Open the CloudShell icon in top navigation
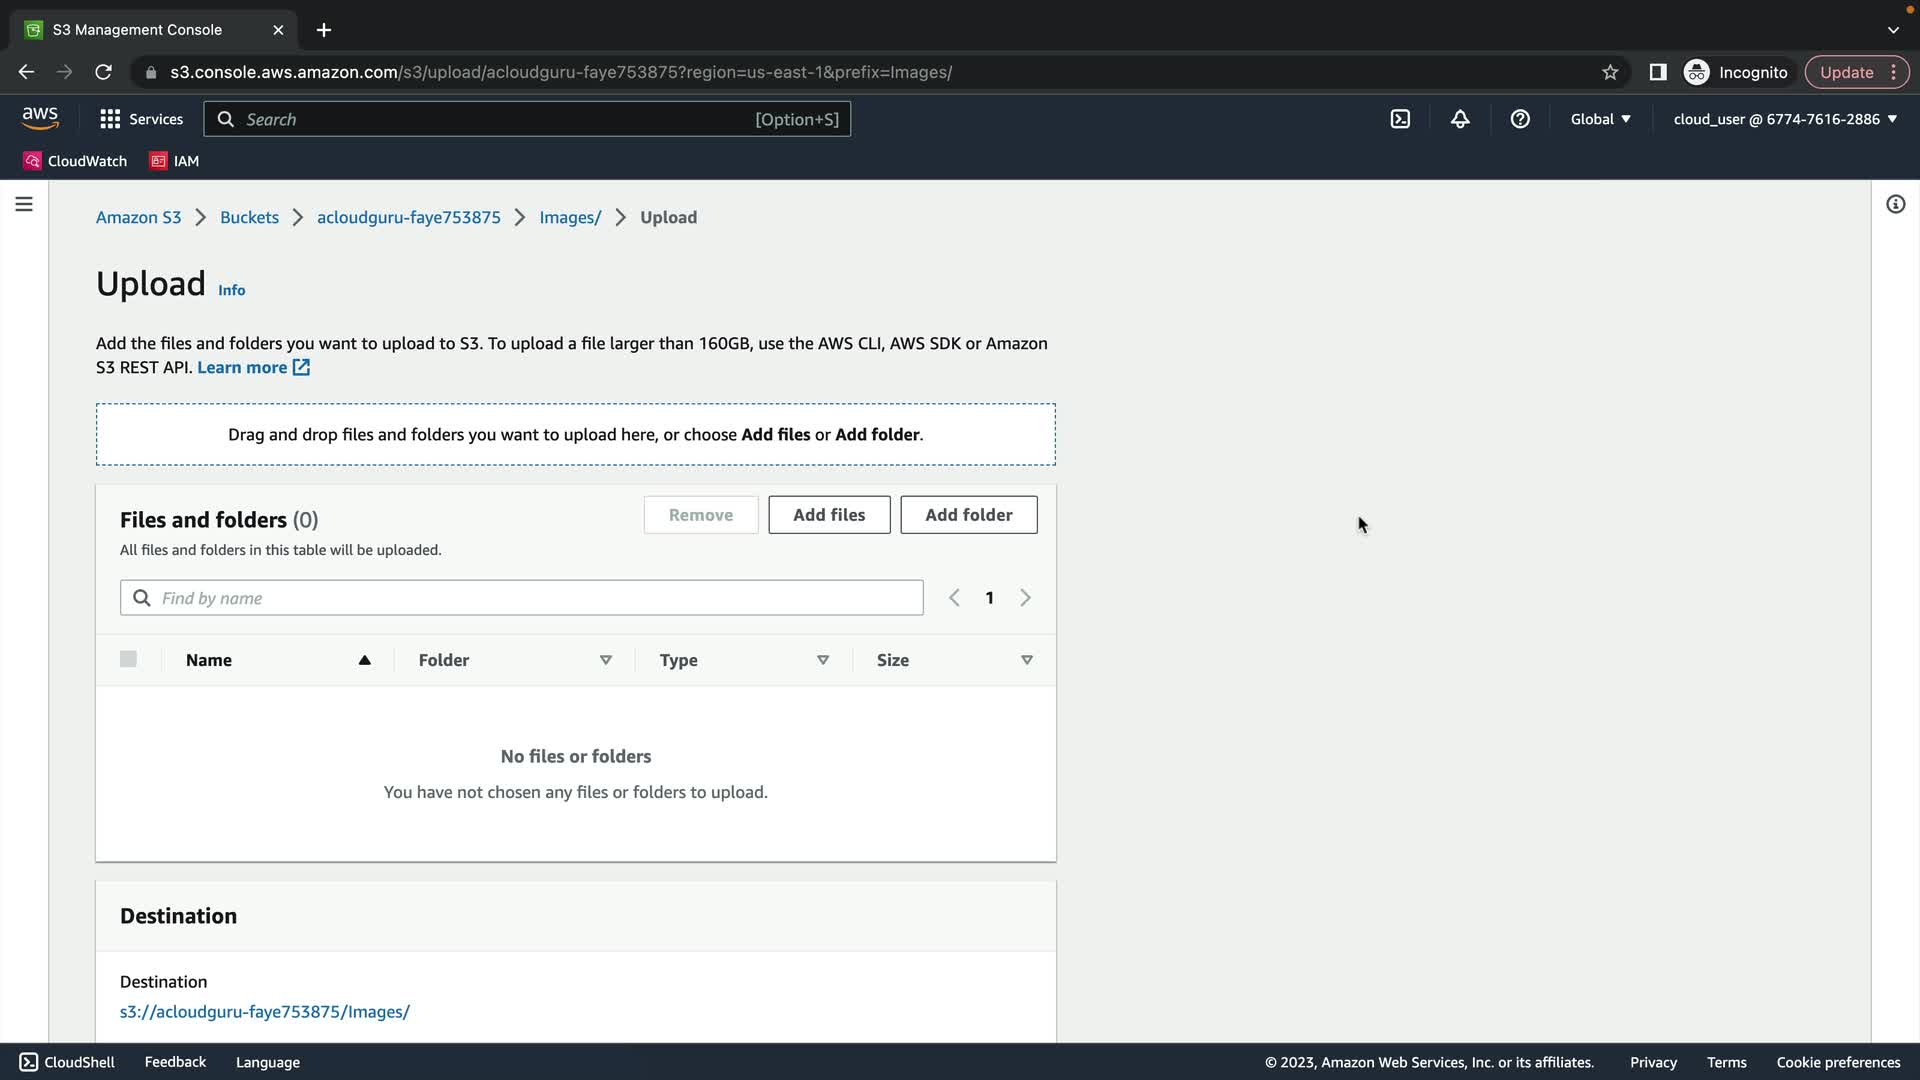The width and height of the screenshot is (1920, 1080). [x=1400, y=119]
